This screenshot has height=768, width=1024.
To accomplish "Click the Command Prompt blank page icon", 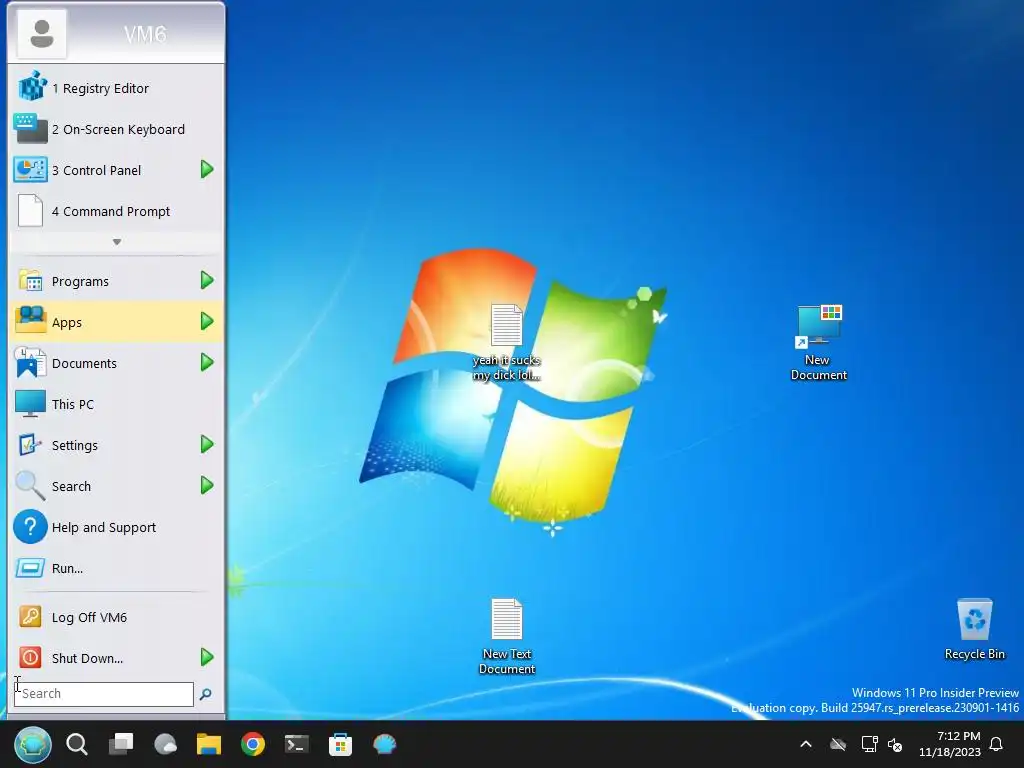I will coord(30,211).
